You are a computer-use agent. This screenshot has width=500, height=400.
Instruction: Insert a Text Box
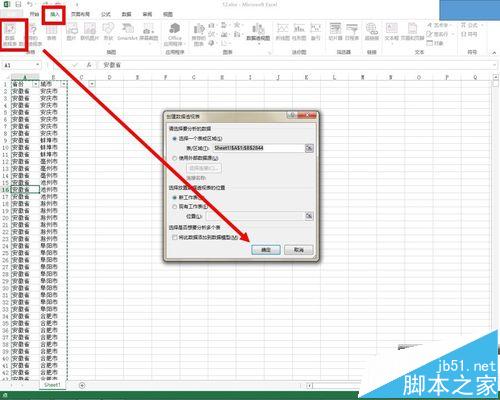point(392,33)
